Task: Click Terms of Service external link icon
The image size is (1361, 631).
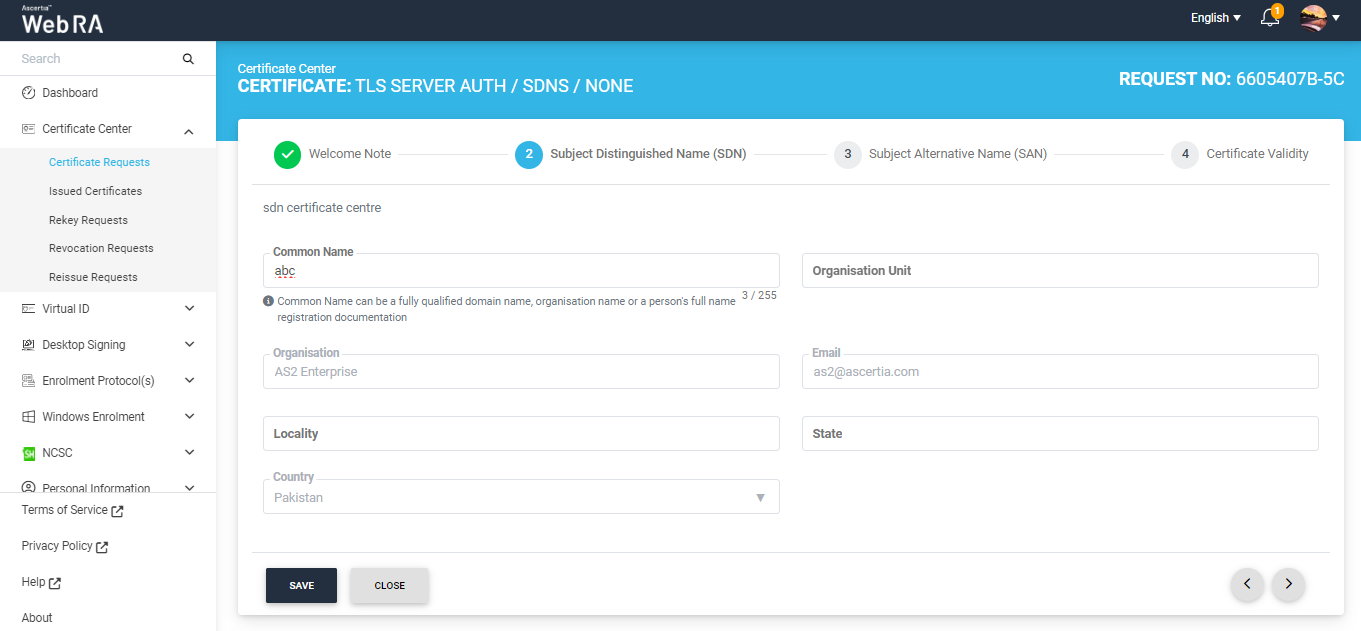Action: coord(117,511)
